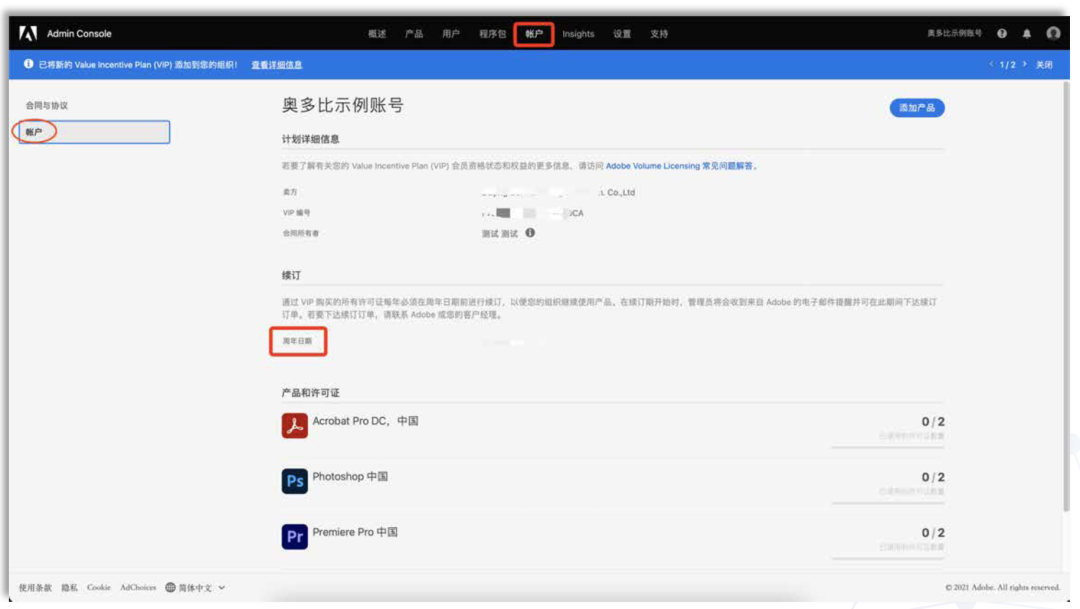Click the Premiere Pro Pr product icon
Image resolution: width=1080 pixels, height=609 pixels.
(293, 537)
